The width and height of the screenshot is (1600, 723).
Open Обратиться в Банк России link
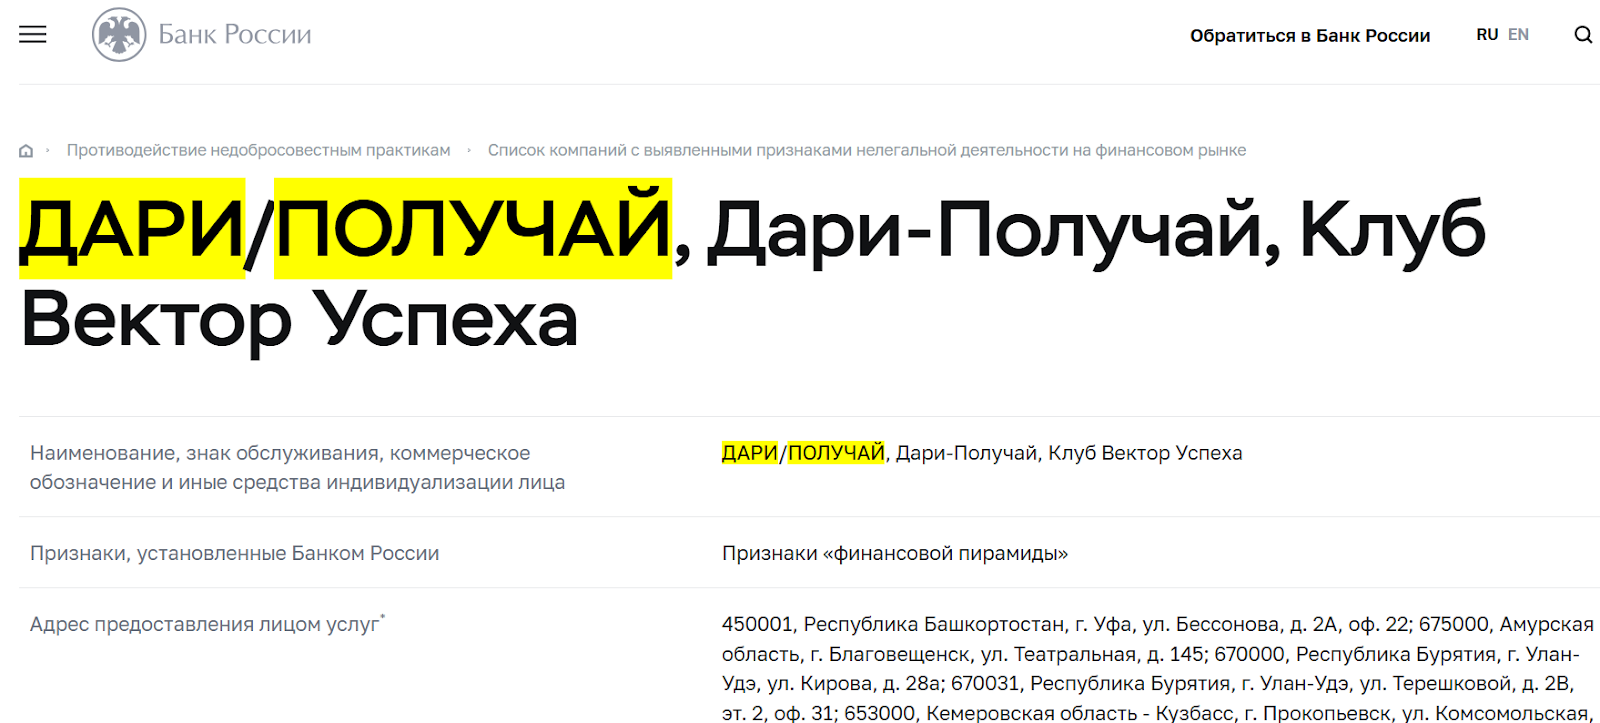click(1310, 36)
